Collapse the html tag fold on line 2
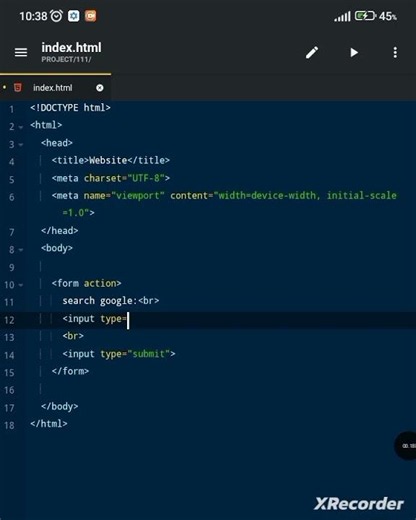The width and height of the screenshot is (416, 520). [x=21, y=127]
